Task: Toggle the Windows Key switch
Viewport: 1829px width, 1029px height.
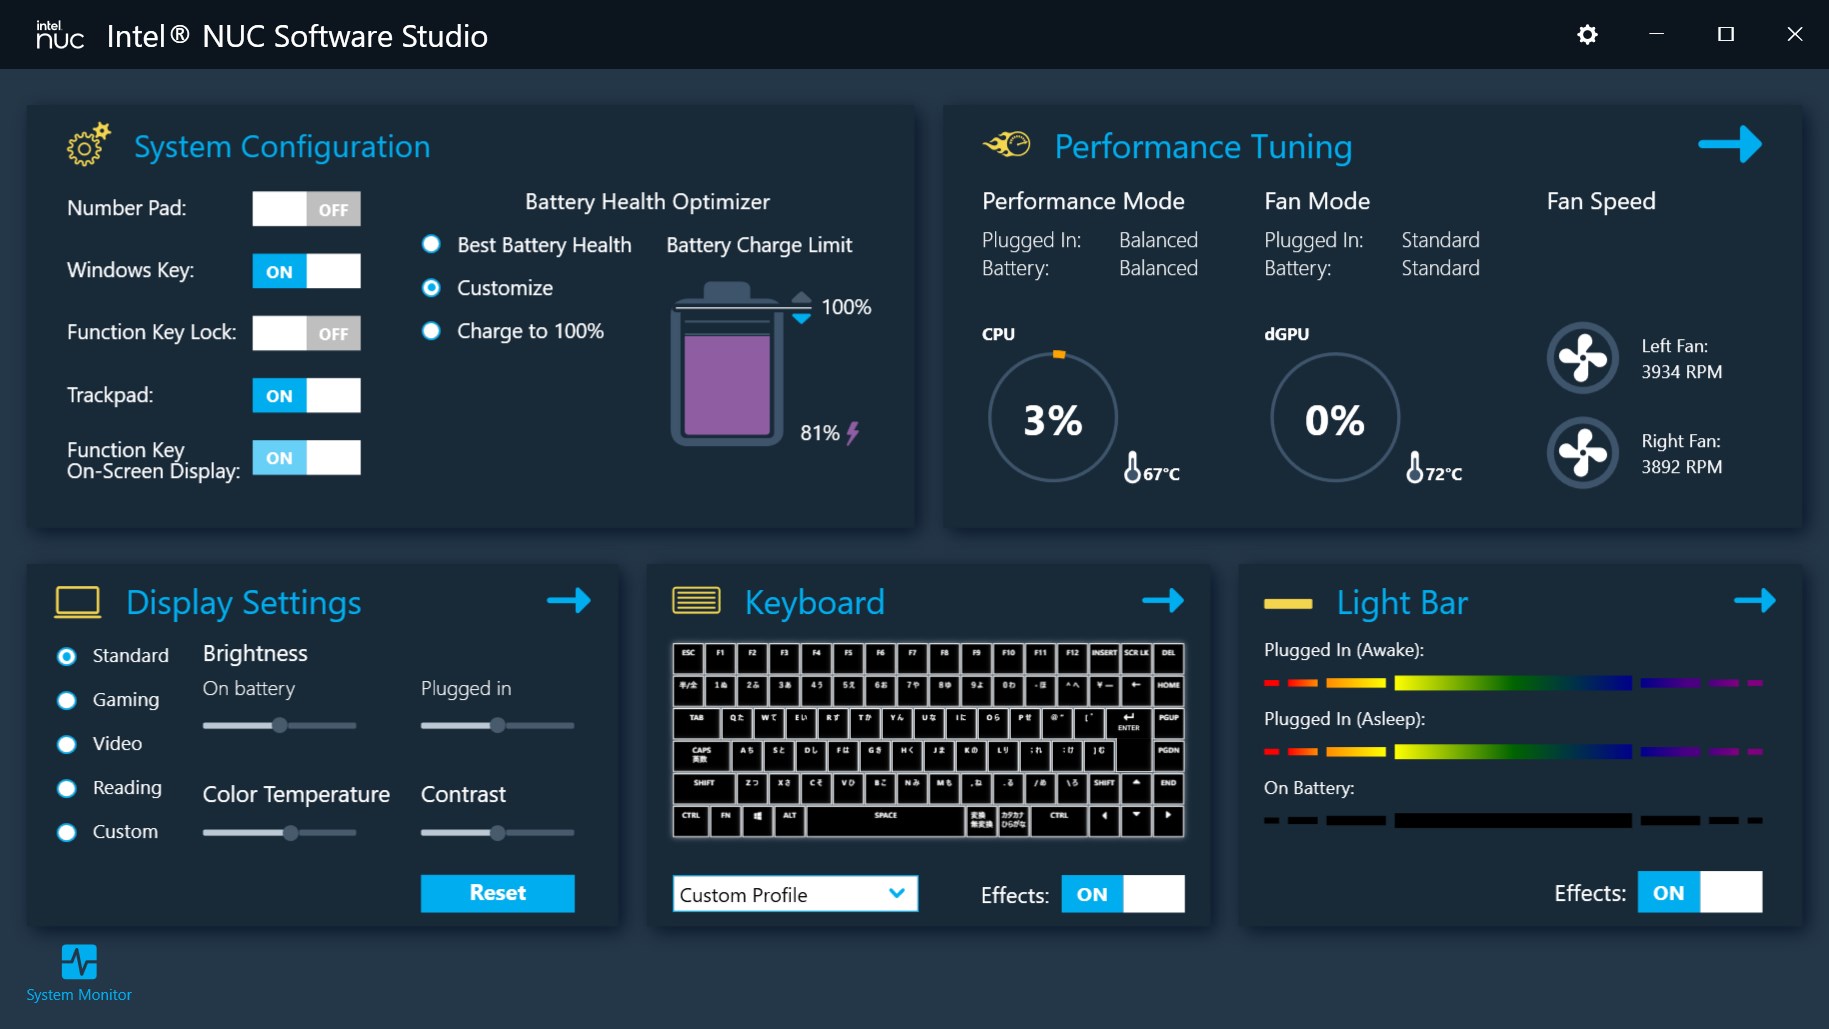Action: [x=306, y=271]
